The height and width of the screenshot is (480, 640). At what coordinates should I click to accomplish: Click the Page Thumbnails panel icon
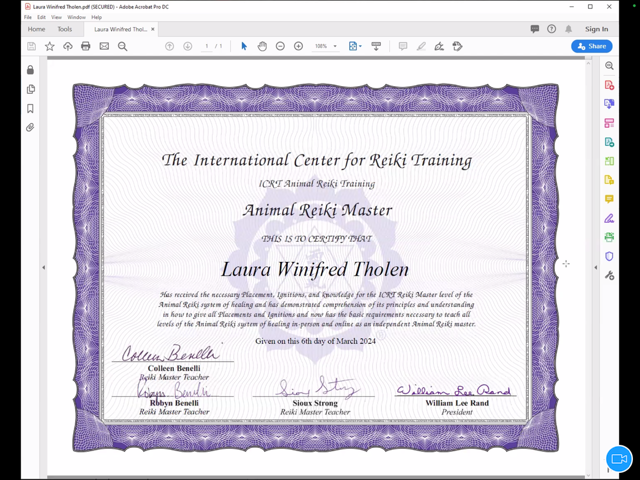30,90
